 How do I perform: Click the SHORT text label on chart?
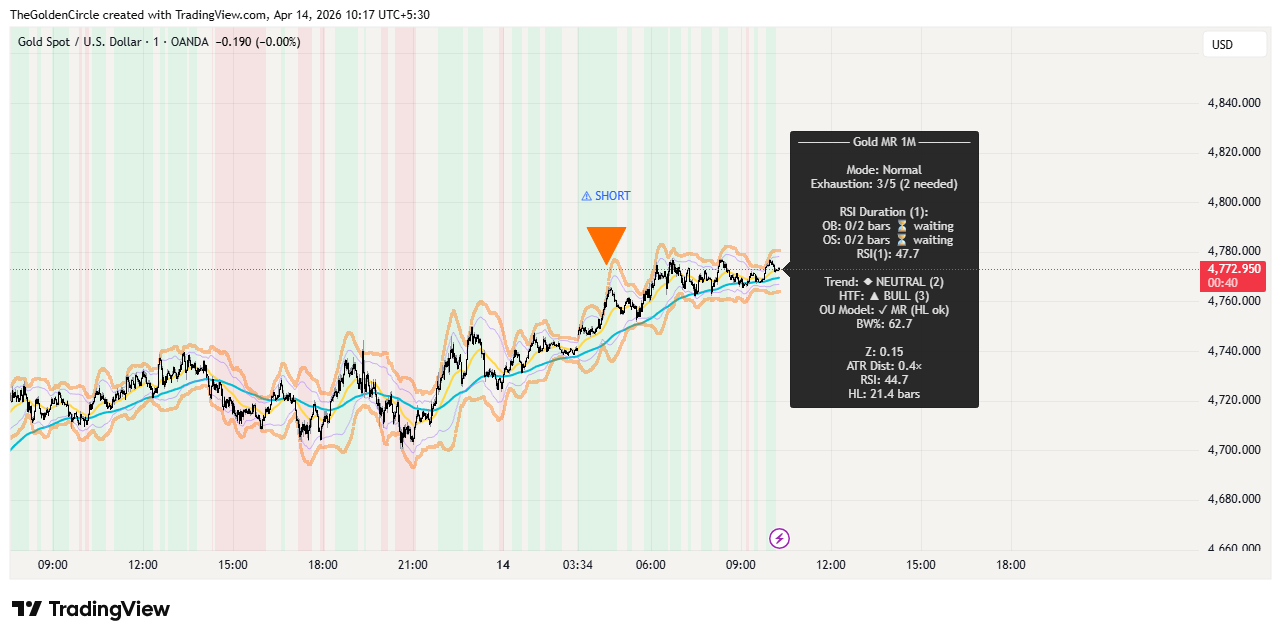pyautogui.click(x=611, y=195)
